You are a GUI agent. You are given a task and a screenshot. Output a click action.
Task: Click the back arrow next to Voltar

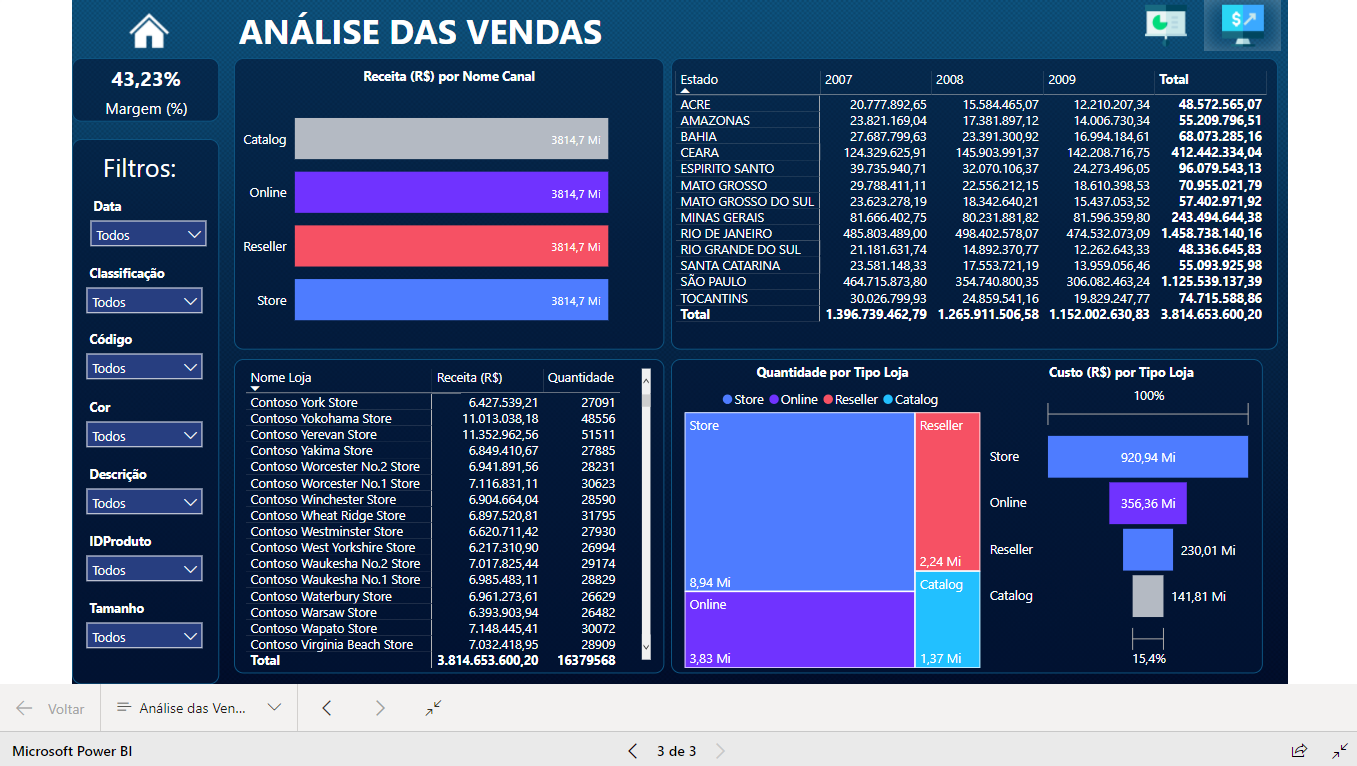point(22,708)
